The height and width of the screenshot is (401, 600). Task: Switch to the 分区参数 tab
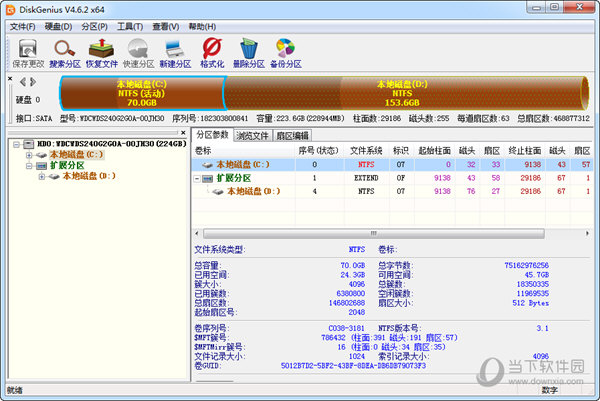212,135
